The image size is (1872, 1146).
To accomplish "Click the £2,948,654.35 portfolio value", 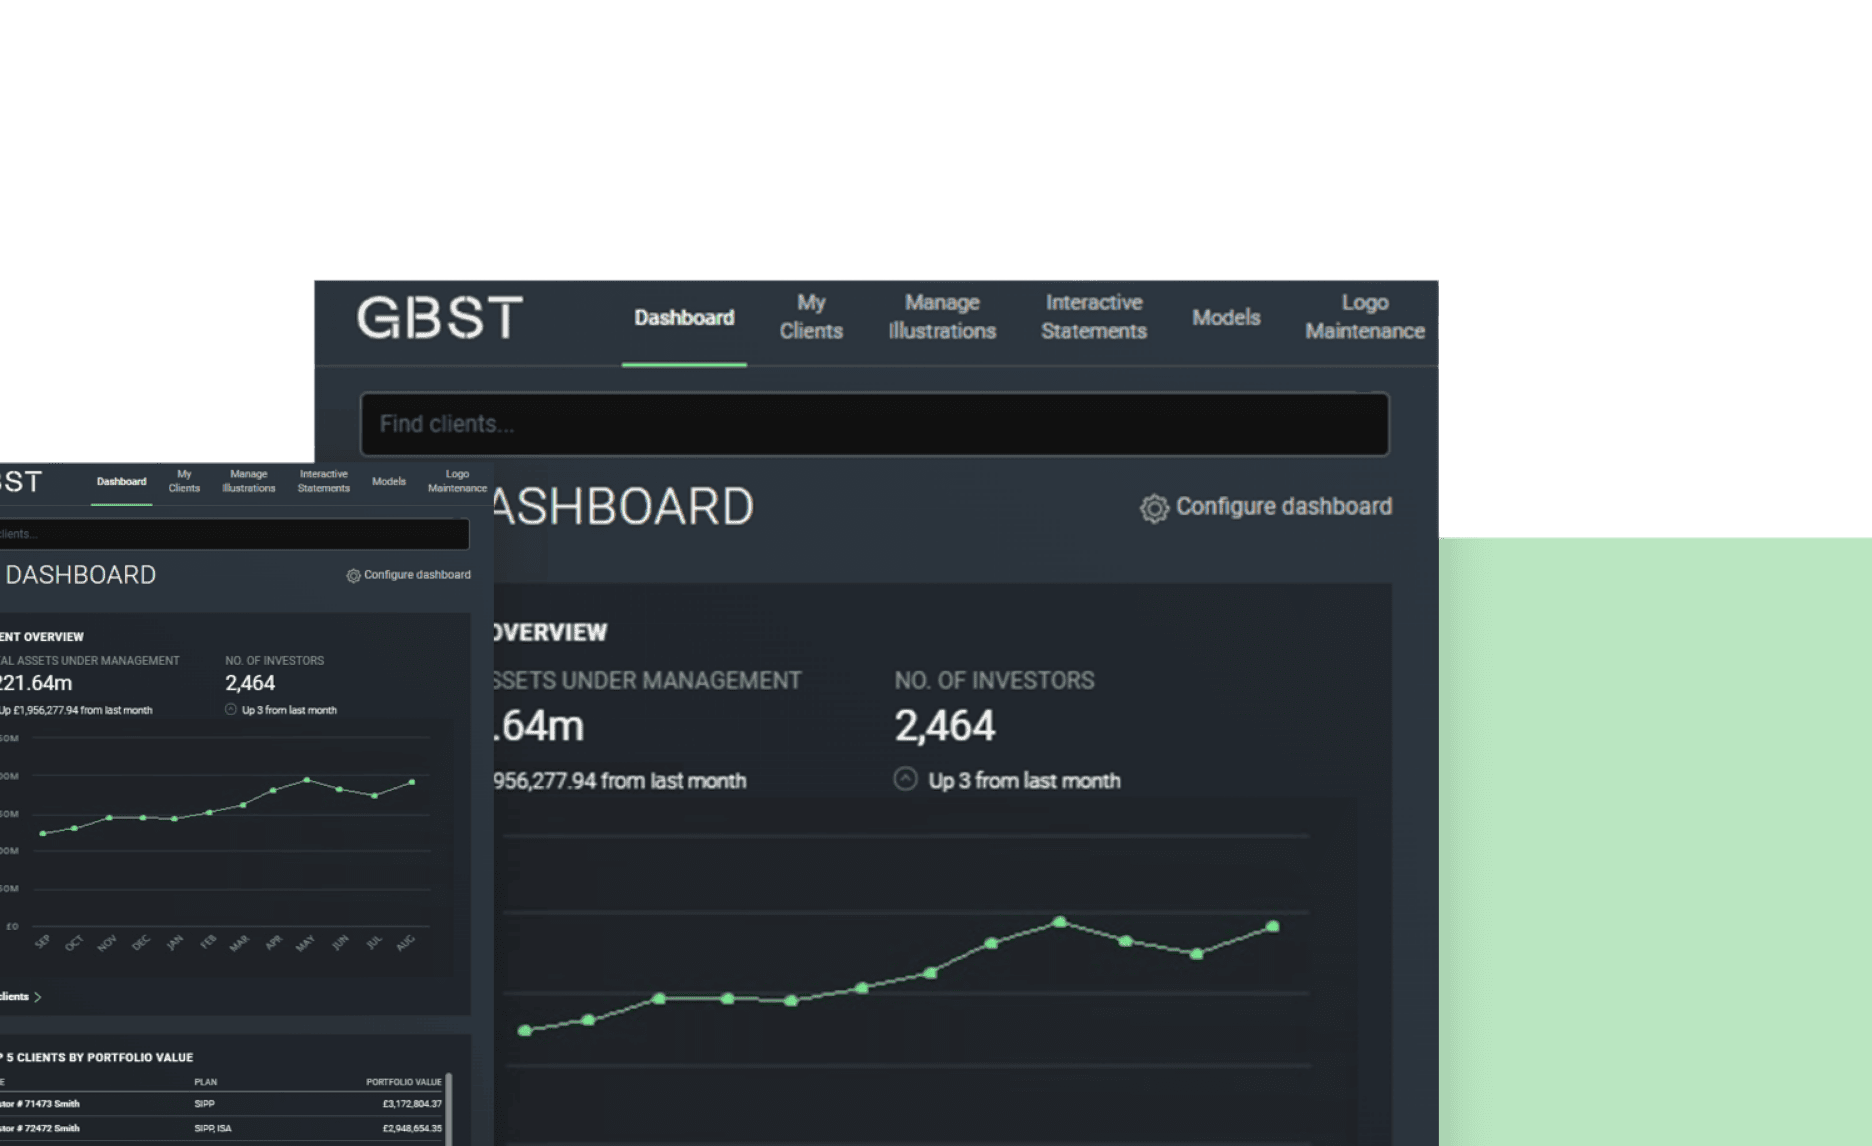I will pos(412,1129).
